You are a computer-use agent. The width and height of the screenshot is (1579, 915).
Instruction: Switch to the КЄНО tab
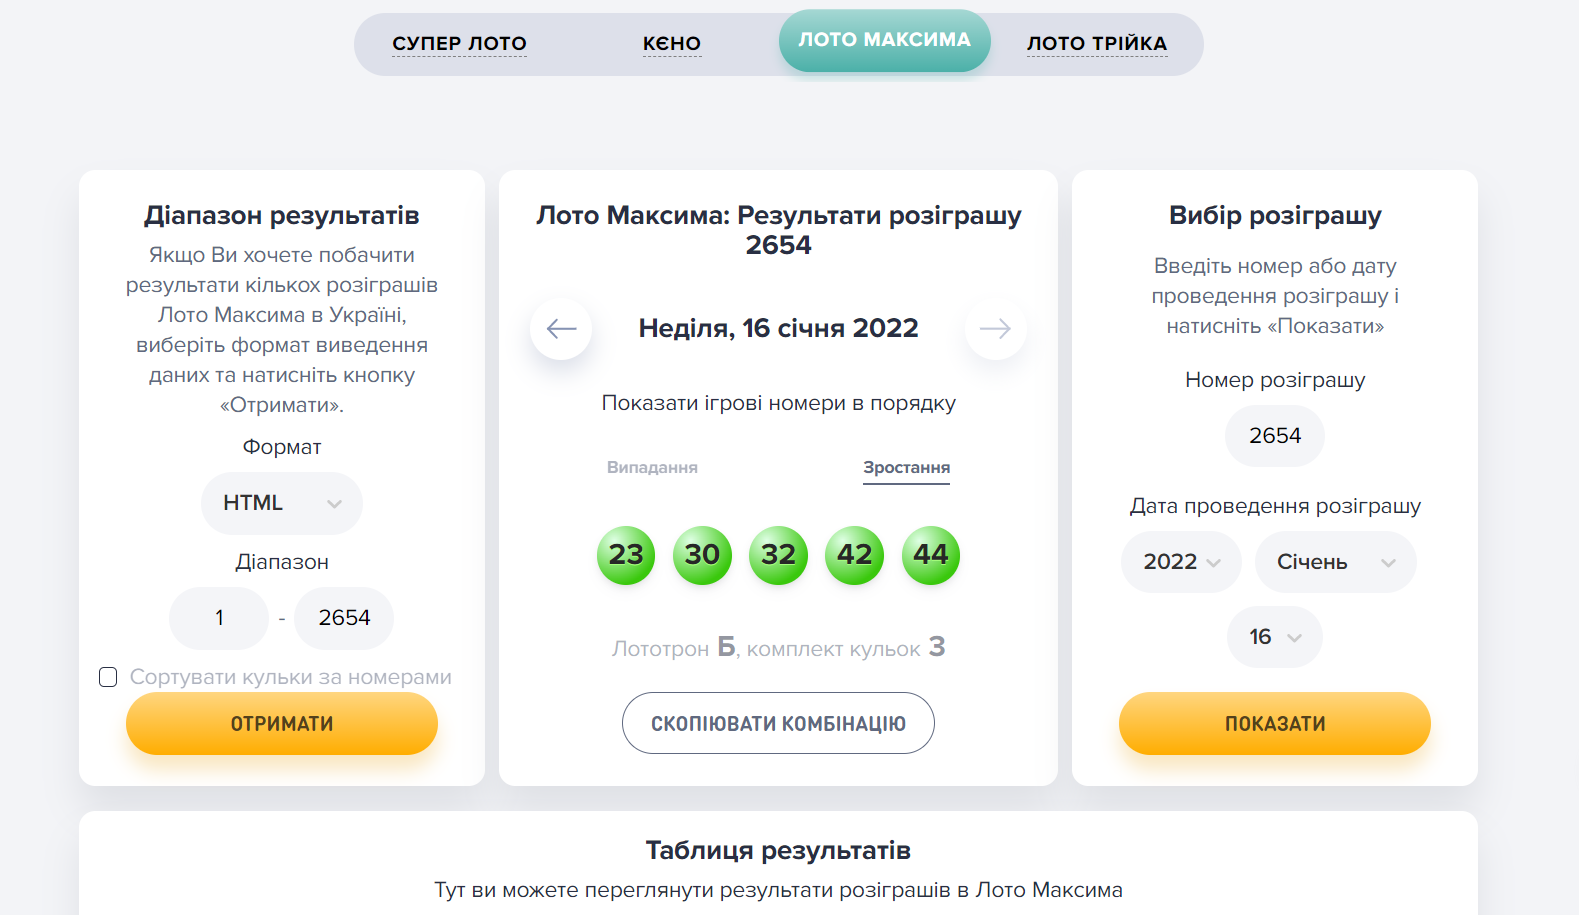click(672, 43)
